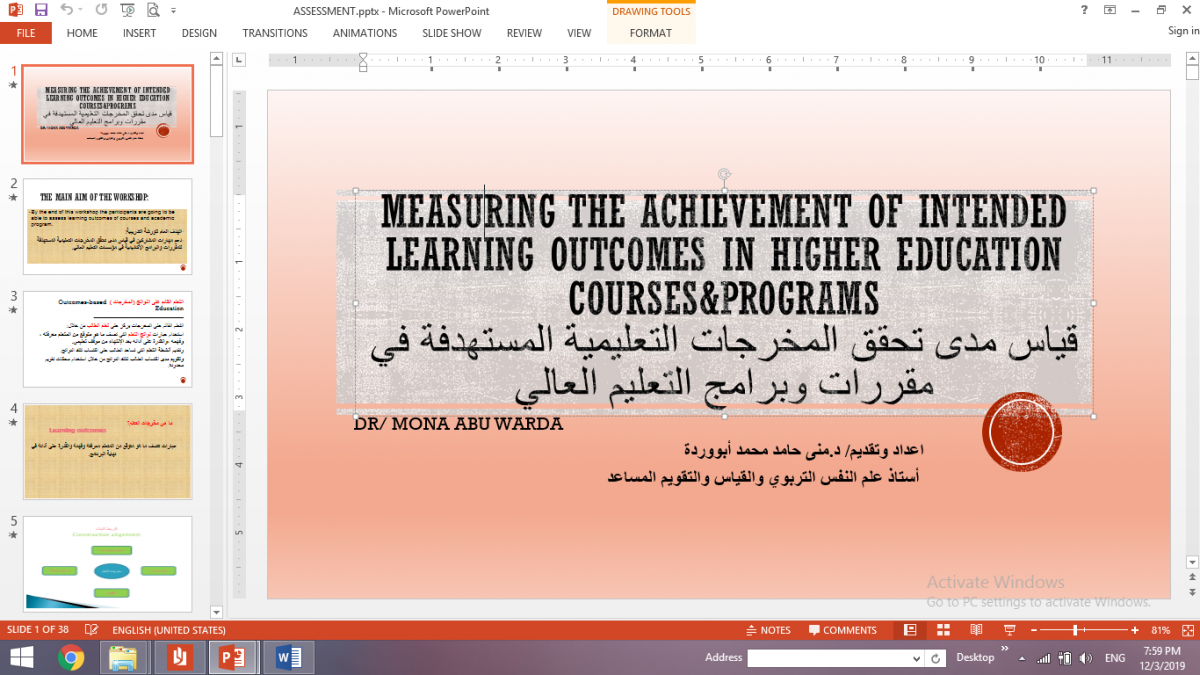Open the VIEW ribbon tab

pos(579,33)
